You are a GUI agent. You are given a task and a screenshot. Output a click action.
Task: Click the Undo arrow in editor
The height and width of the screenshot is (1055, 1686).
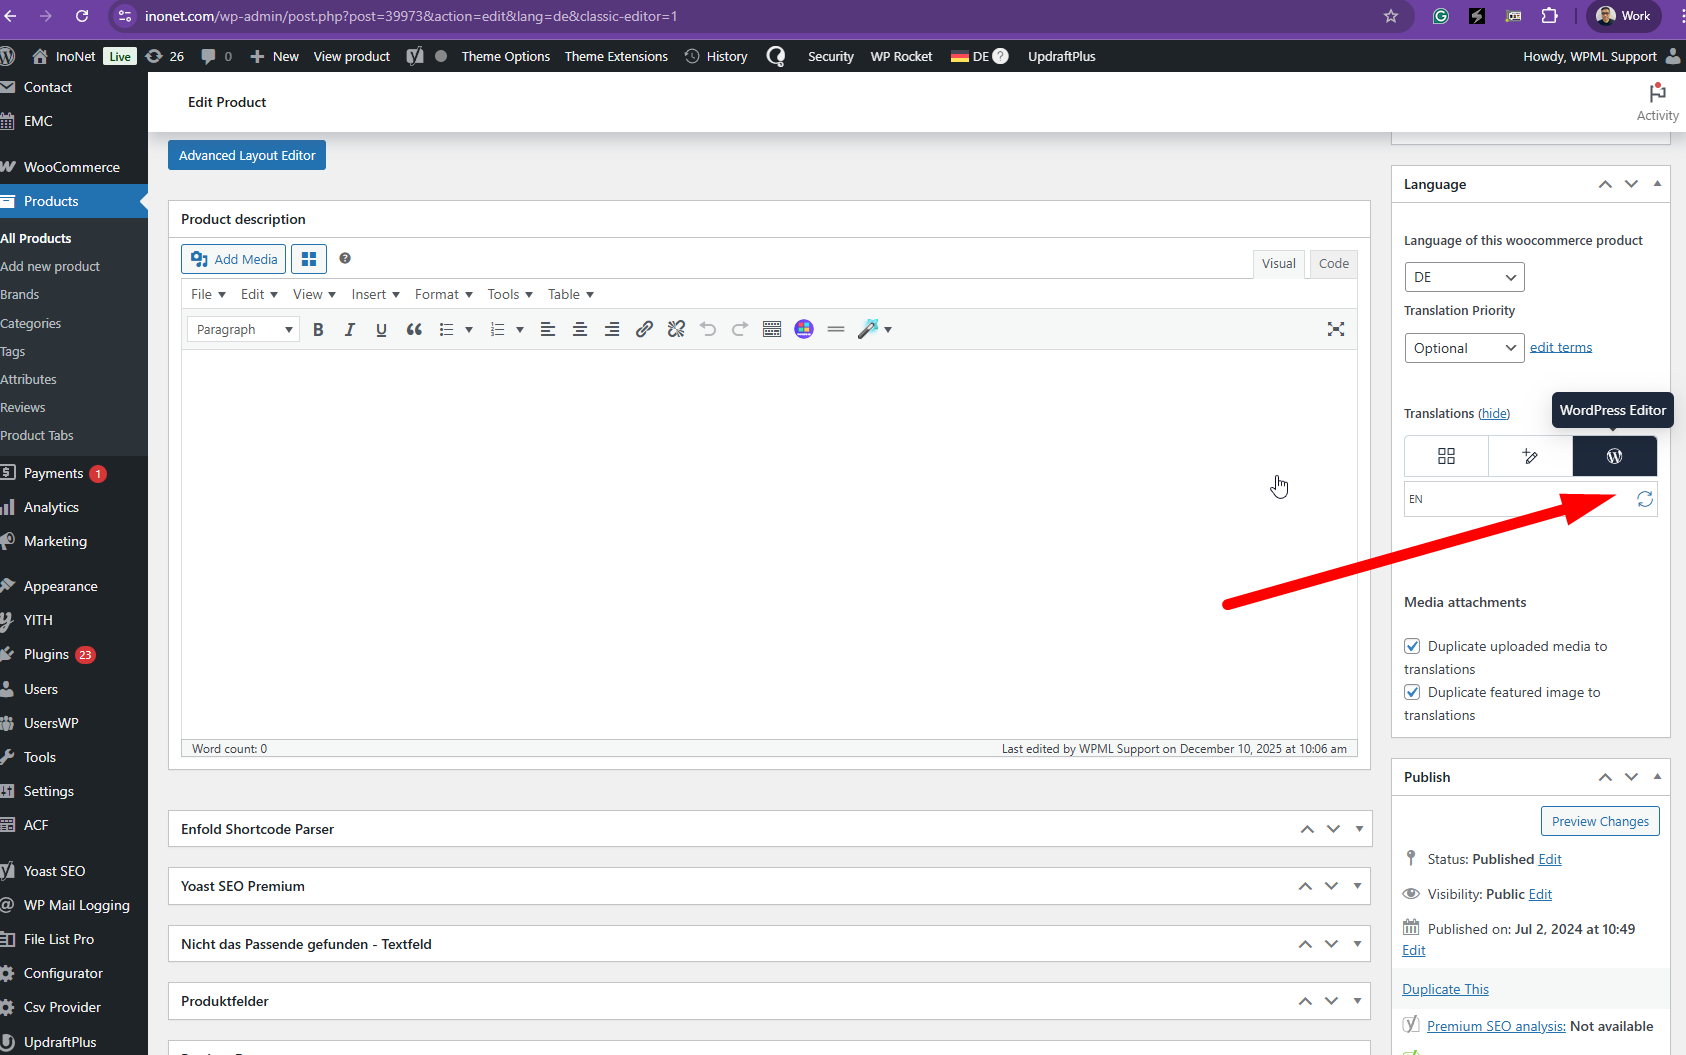[708, 330]
